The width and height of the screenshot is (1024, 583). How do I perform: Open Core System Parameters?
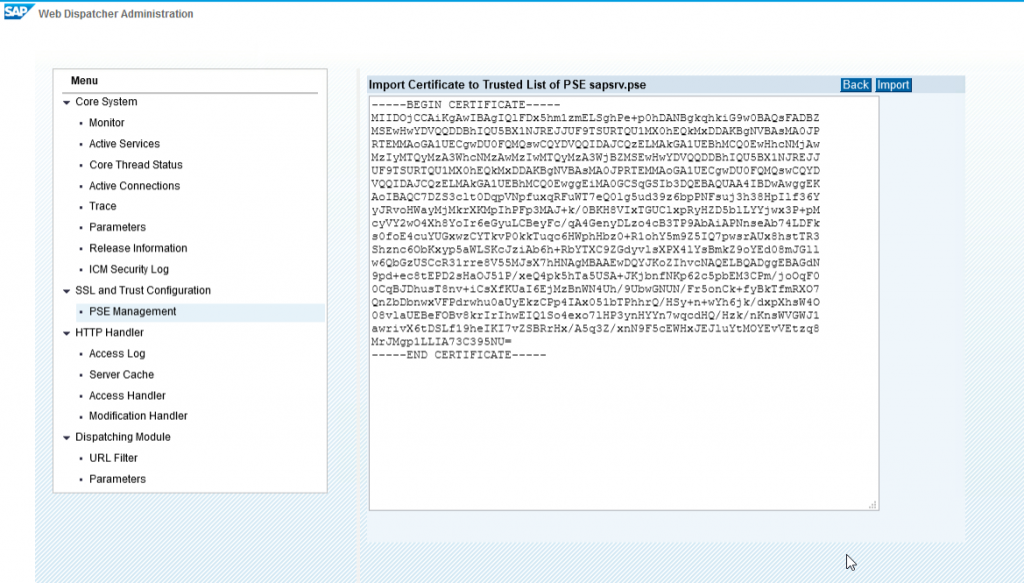tap(118, 227)
